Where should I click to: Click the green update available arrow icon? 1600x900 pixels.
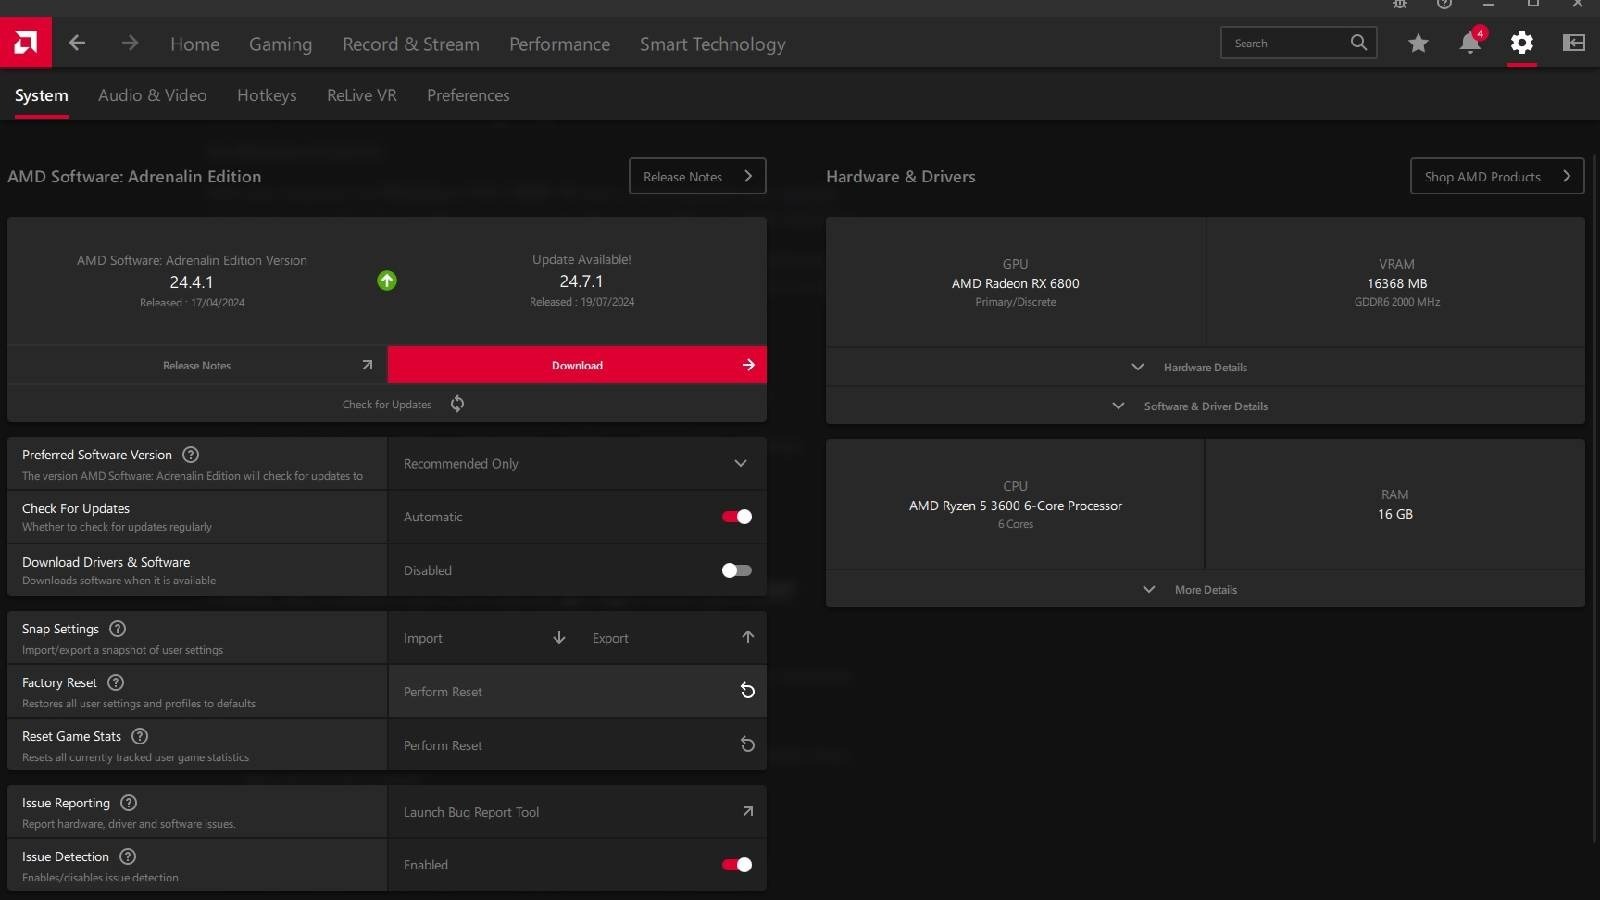click(x=387, y=281)
